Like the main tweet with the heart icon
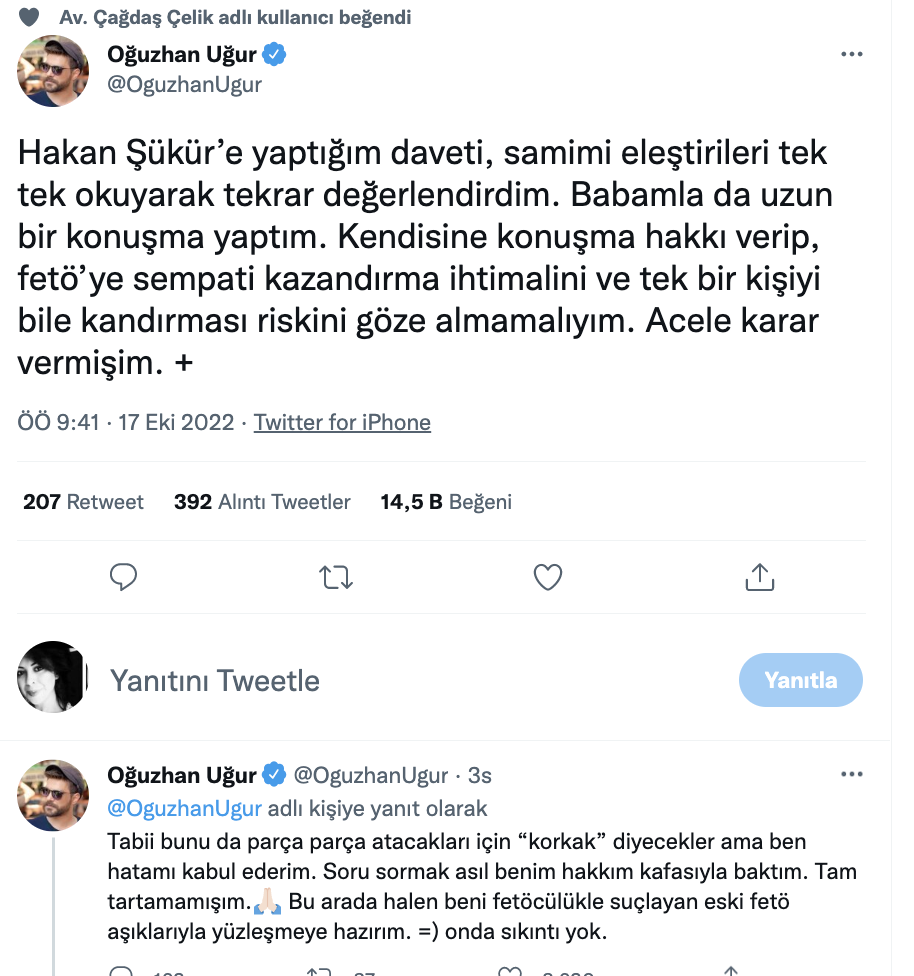Image resolution: width=914 pixels, height=976 pixels. [x=547, y=575]
